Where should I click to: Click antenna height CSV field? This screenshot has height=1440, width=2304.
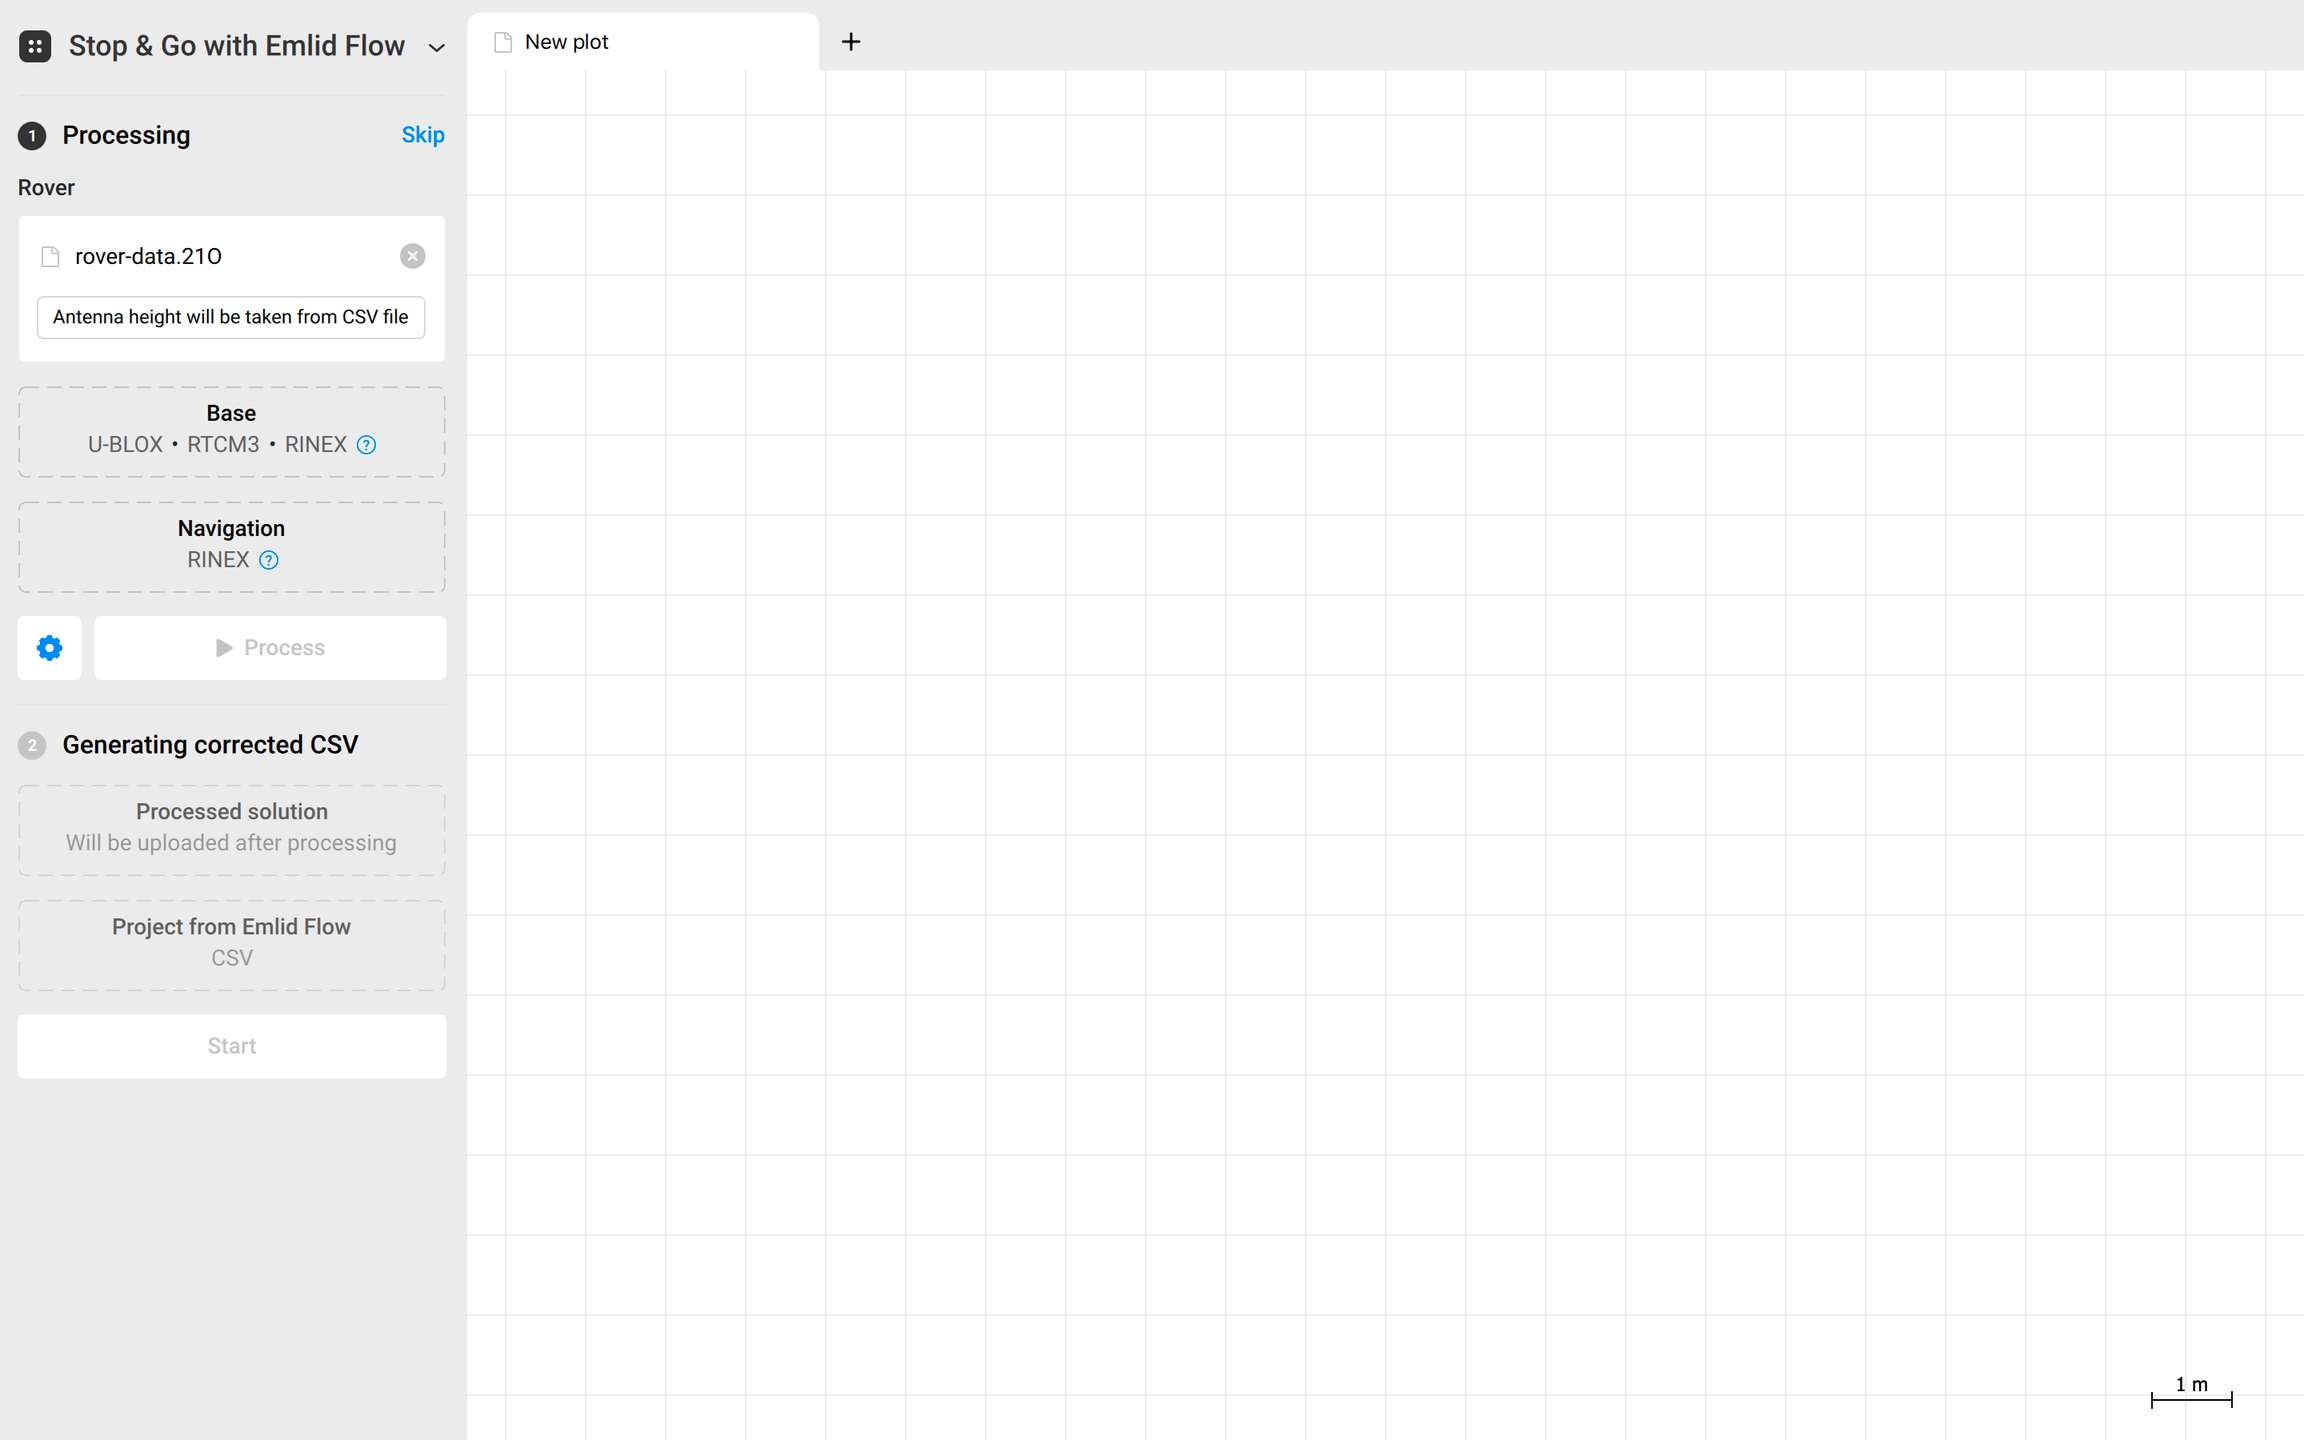pos(231,317)
